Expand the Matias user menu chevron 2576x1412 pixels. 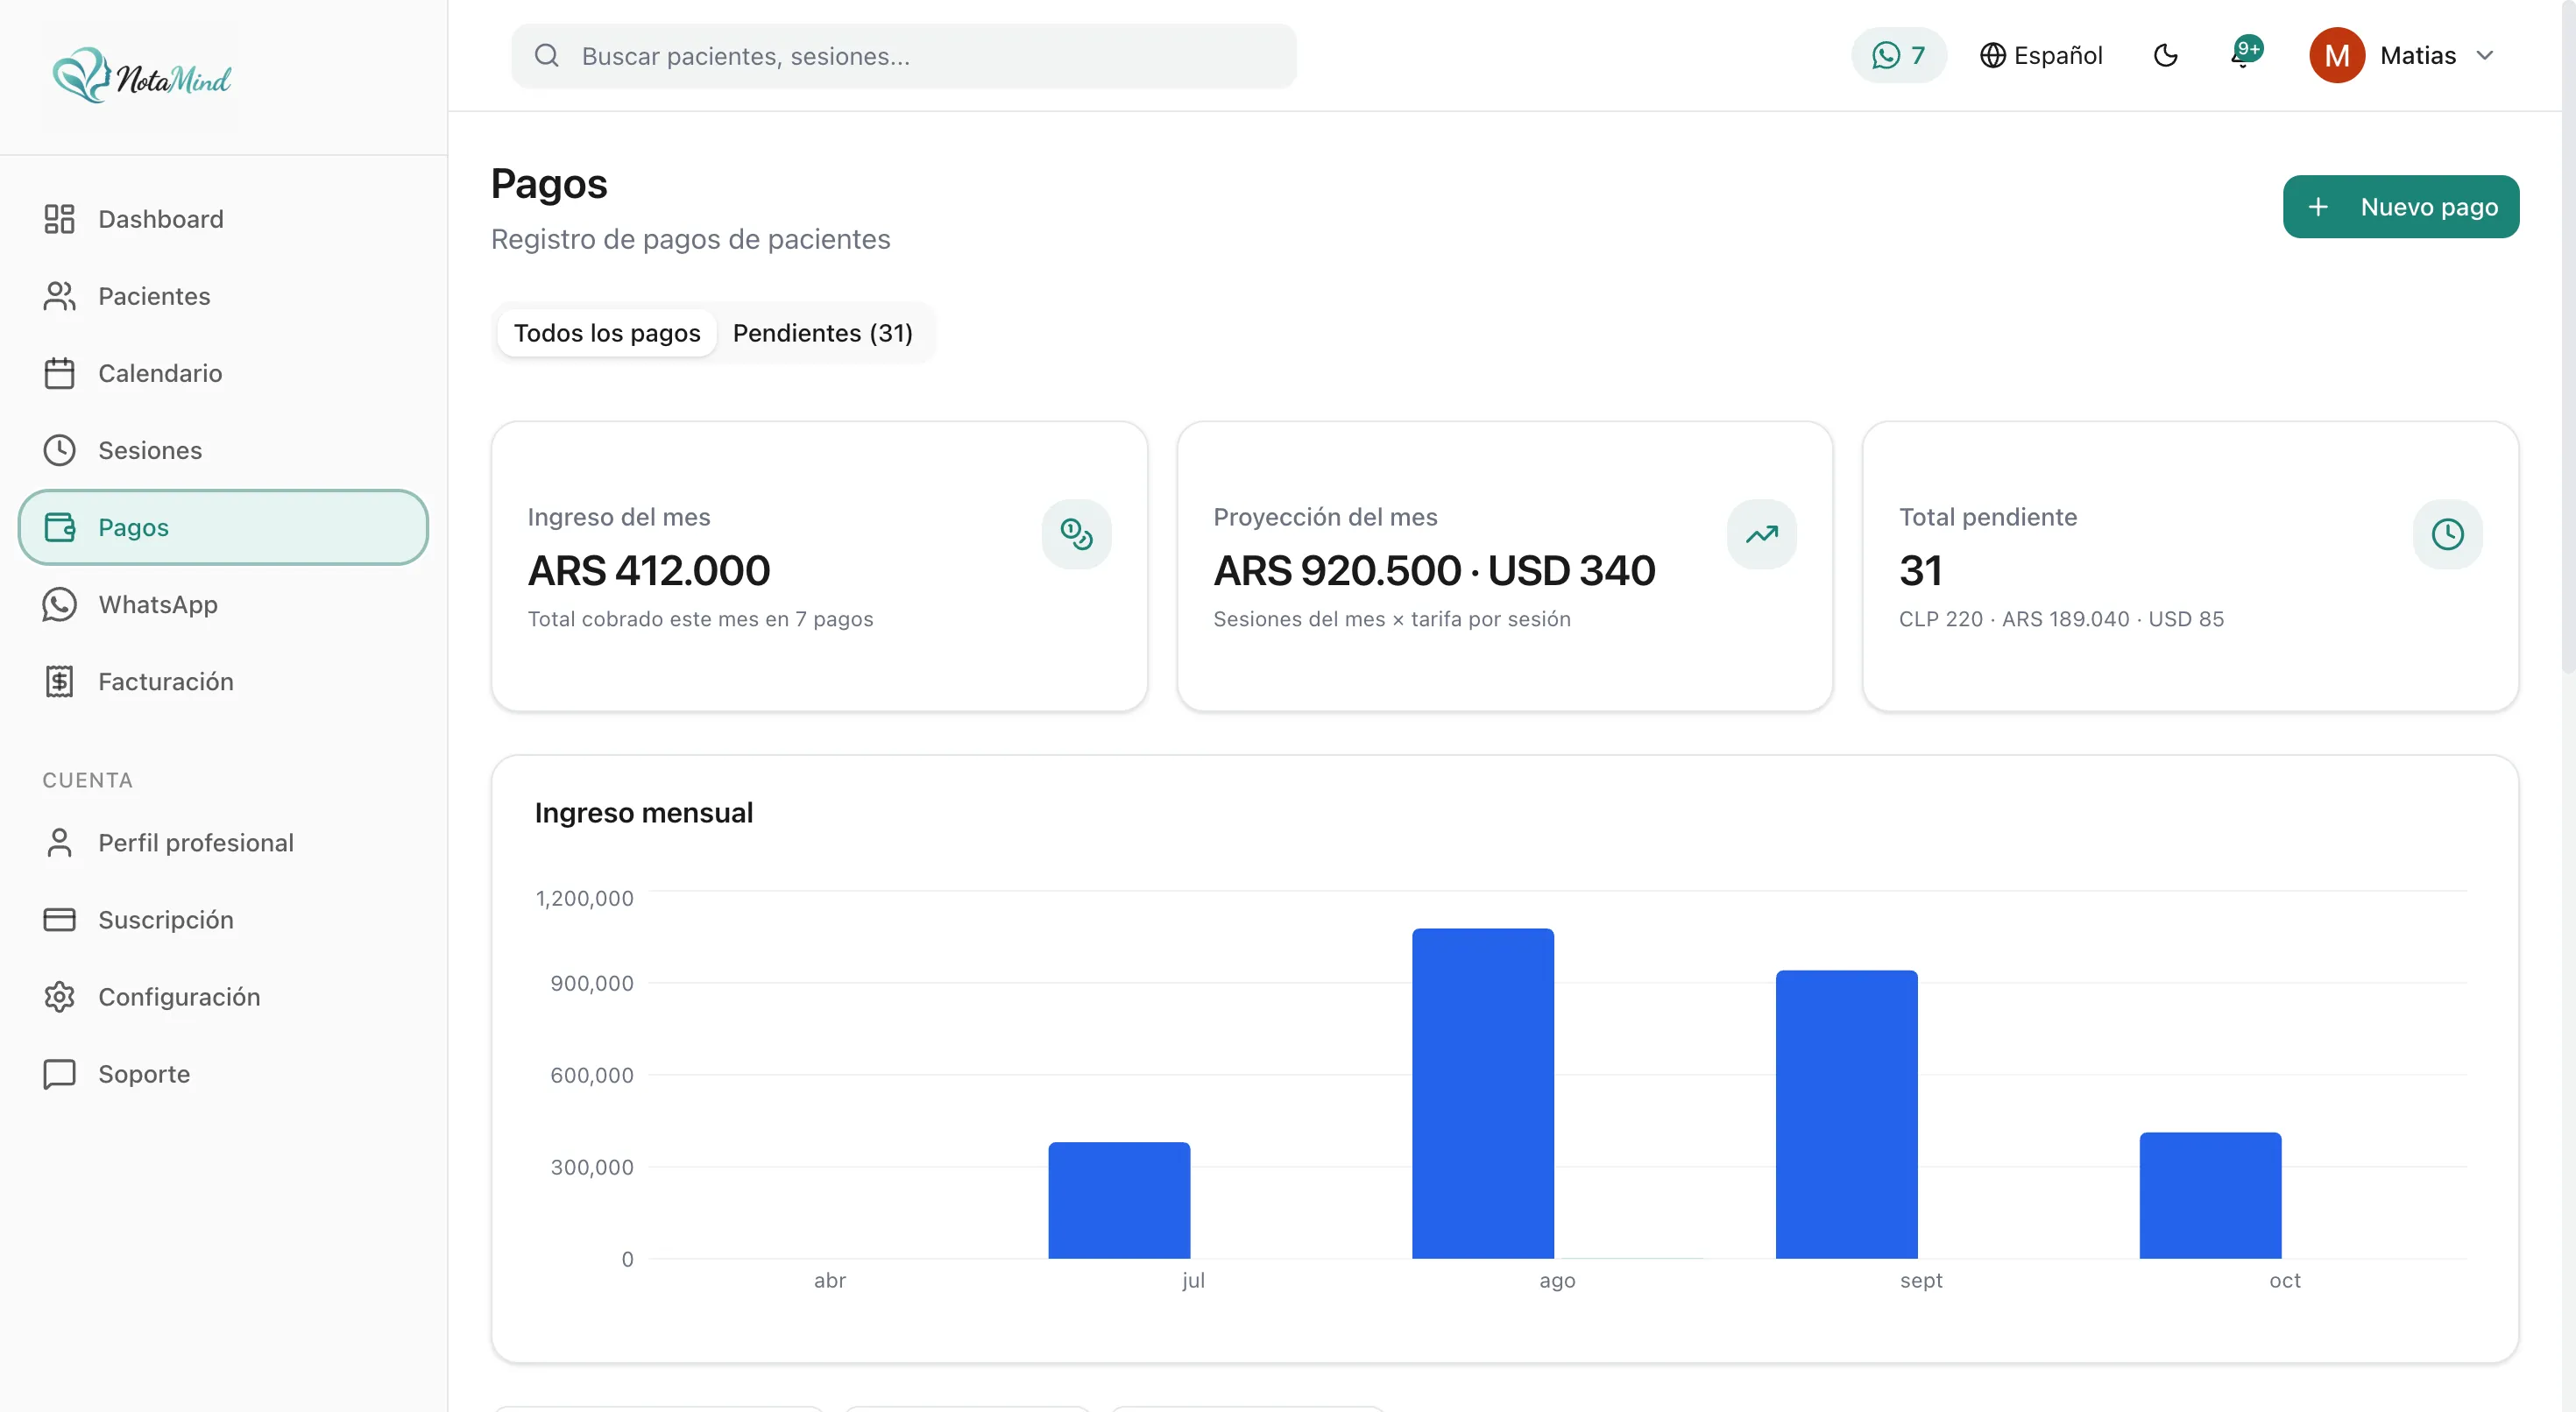click(x=2484, y=55)
